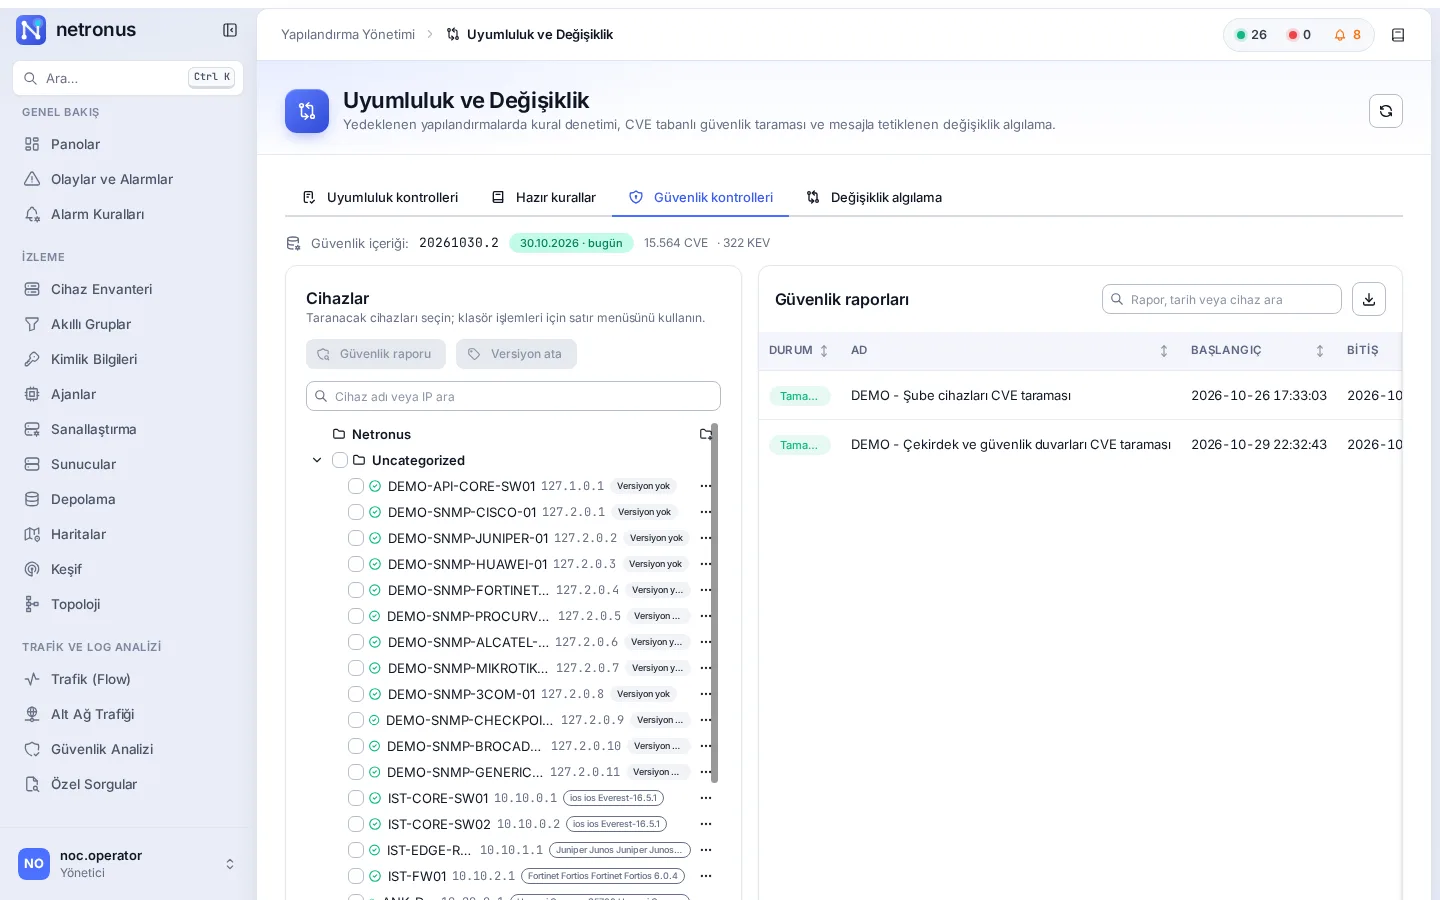1440x900 pixels.
Task: Select the IST-CORE-SW02 checkbox
Action: [355, 824]
